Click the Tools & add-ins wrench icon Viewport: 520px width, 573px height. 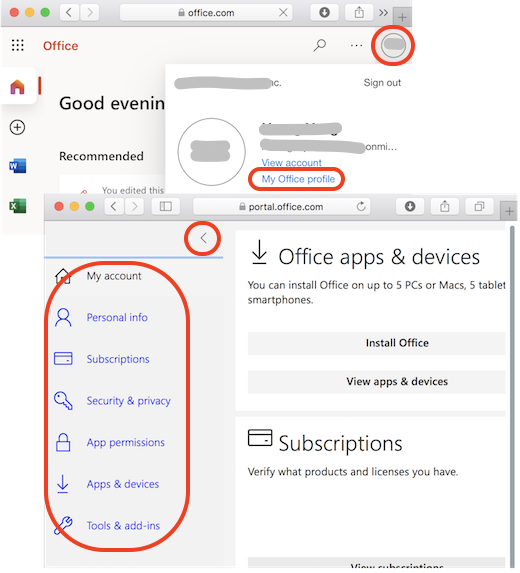tap(63, 526)
